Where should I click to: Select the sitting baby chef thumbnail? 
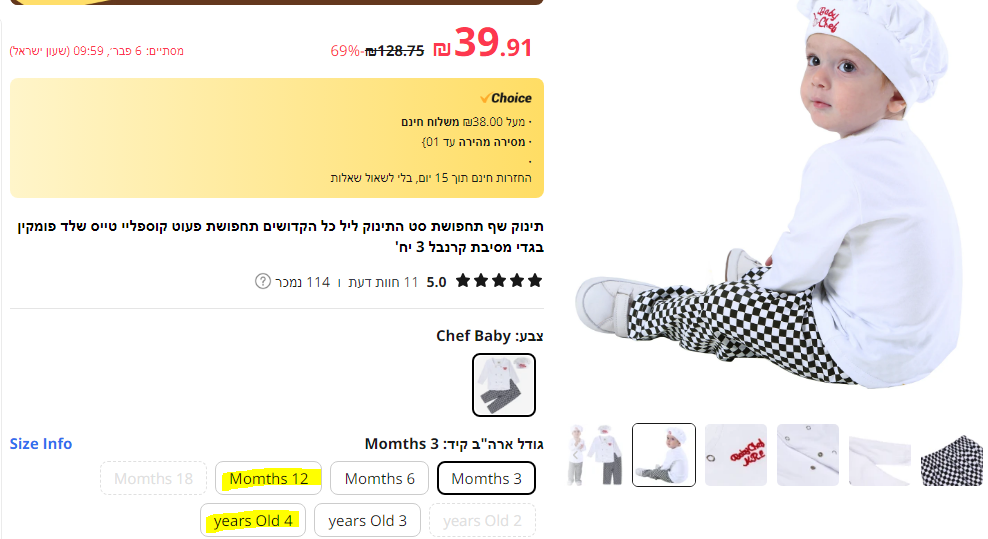pyautogui.click(x=664, y=455)
